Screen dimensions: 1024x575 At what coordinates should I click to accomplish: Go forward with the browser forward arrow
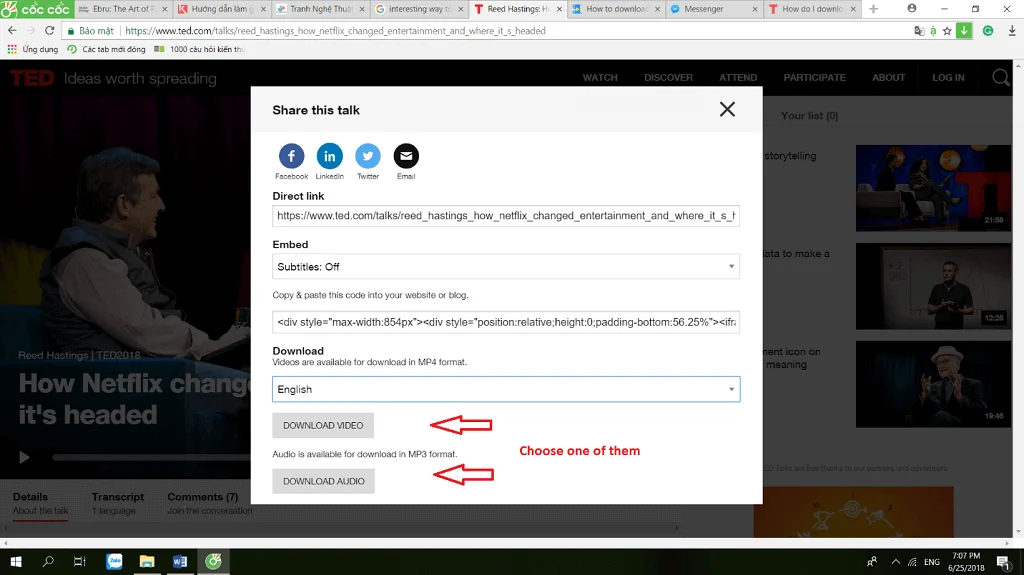(31, 31)
